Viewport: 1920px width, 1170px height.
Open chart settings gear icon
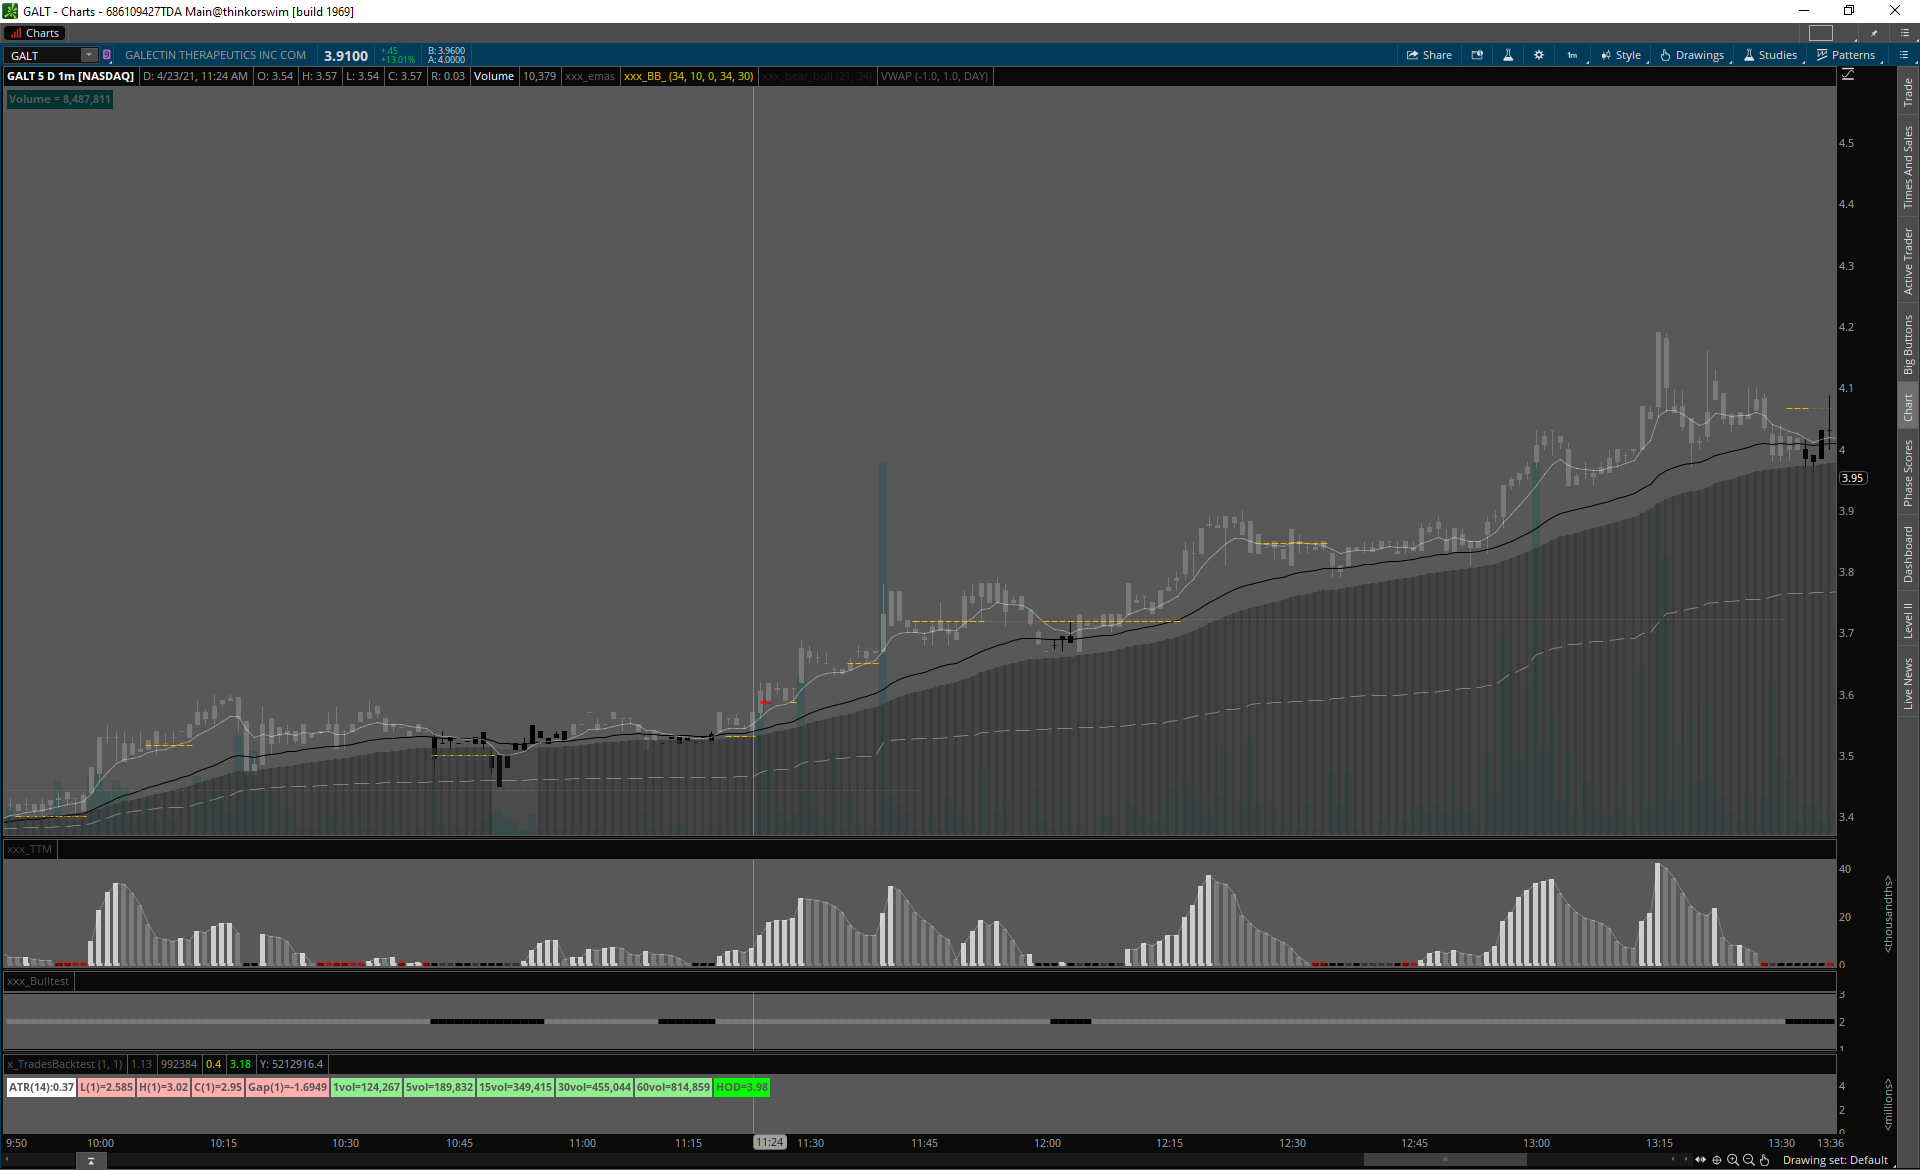point(1539,55)
